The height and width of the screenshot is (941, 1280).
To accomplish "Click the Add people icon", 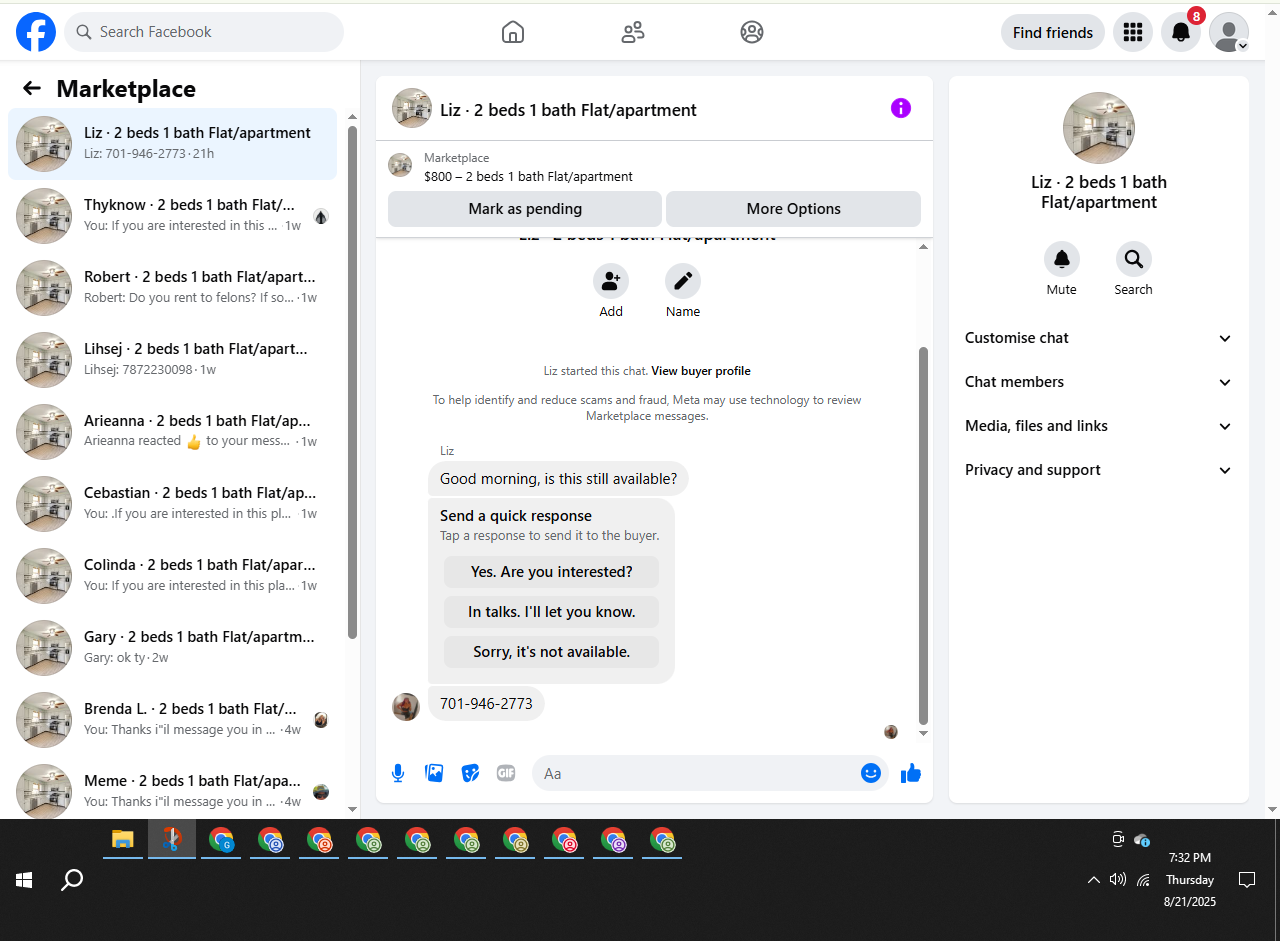I will pos(611,281).
